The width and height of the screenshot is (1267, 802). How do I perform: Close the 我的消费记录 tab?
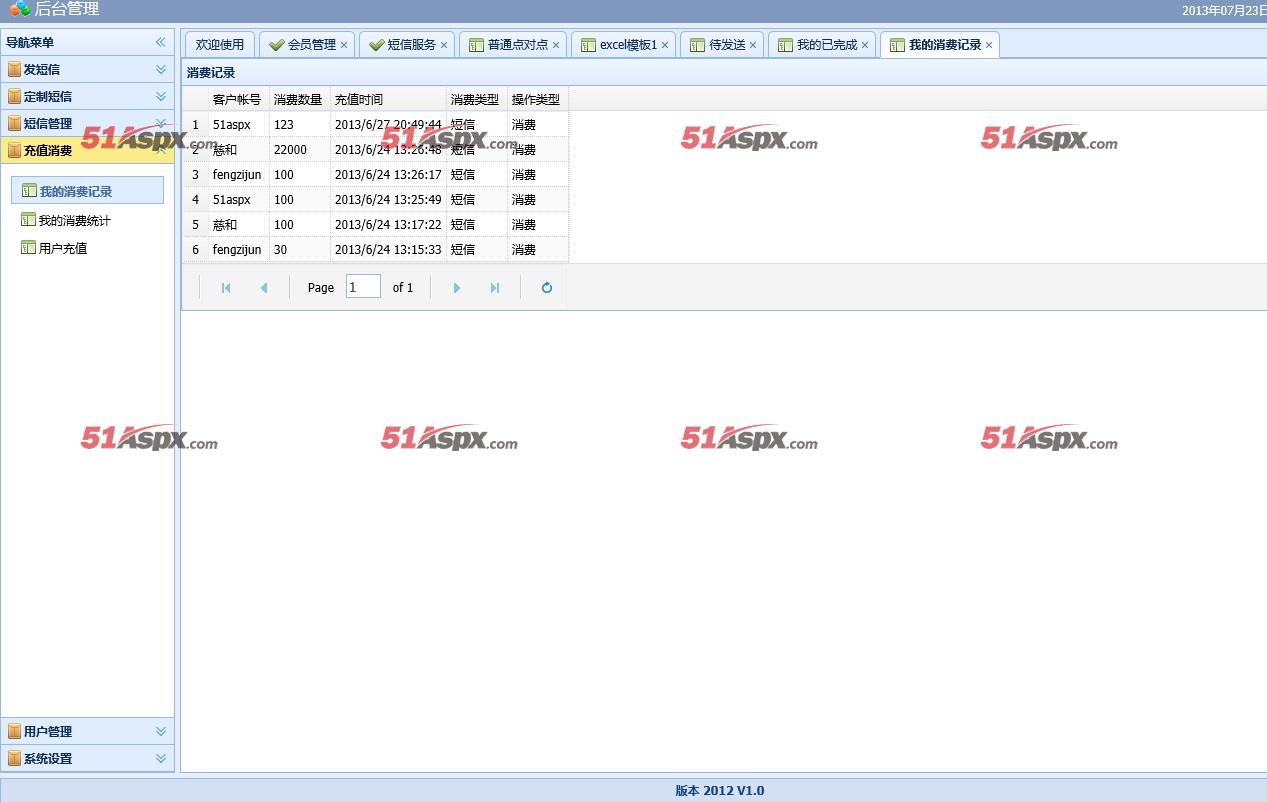[989, 45]
